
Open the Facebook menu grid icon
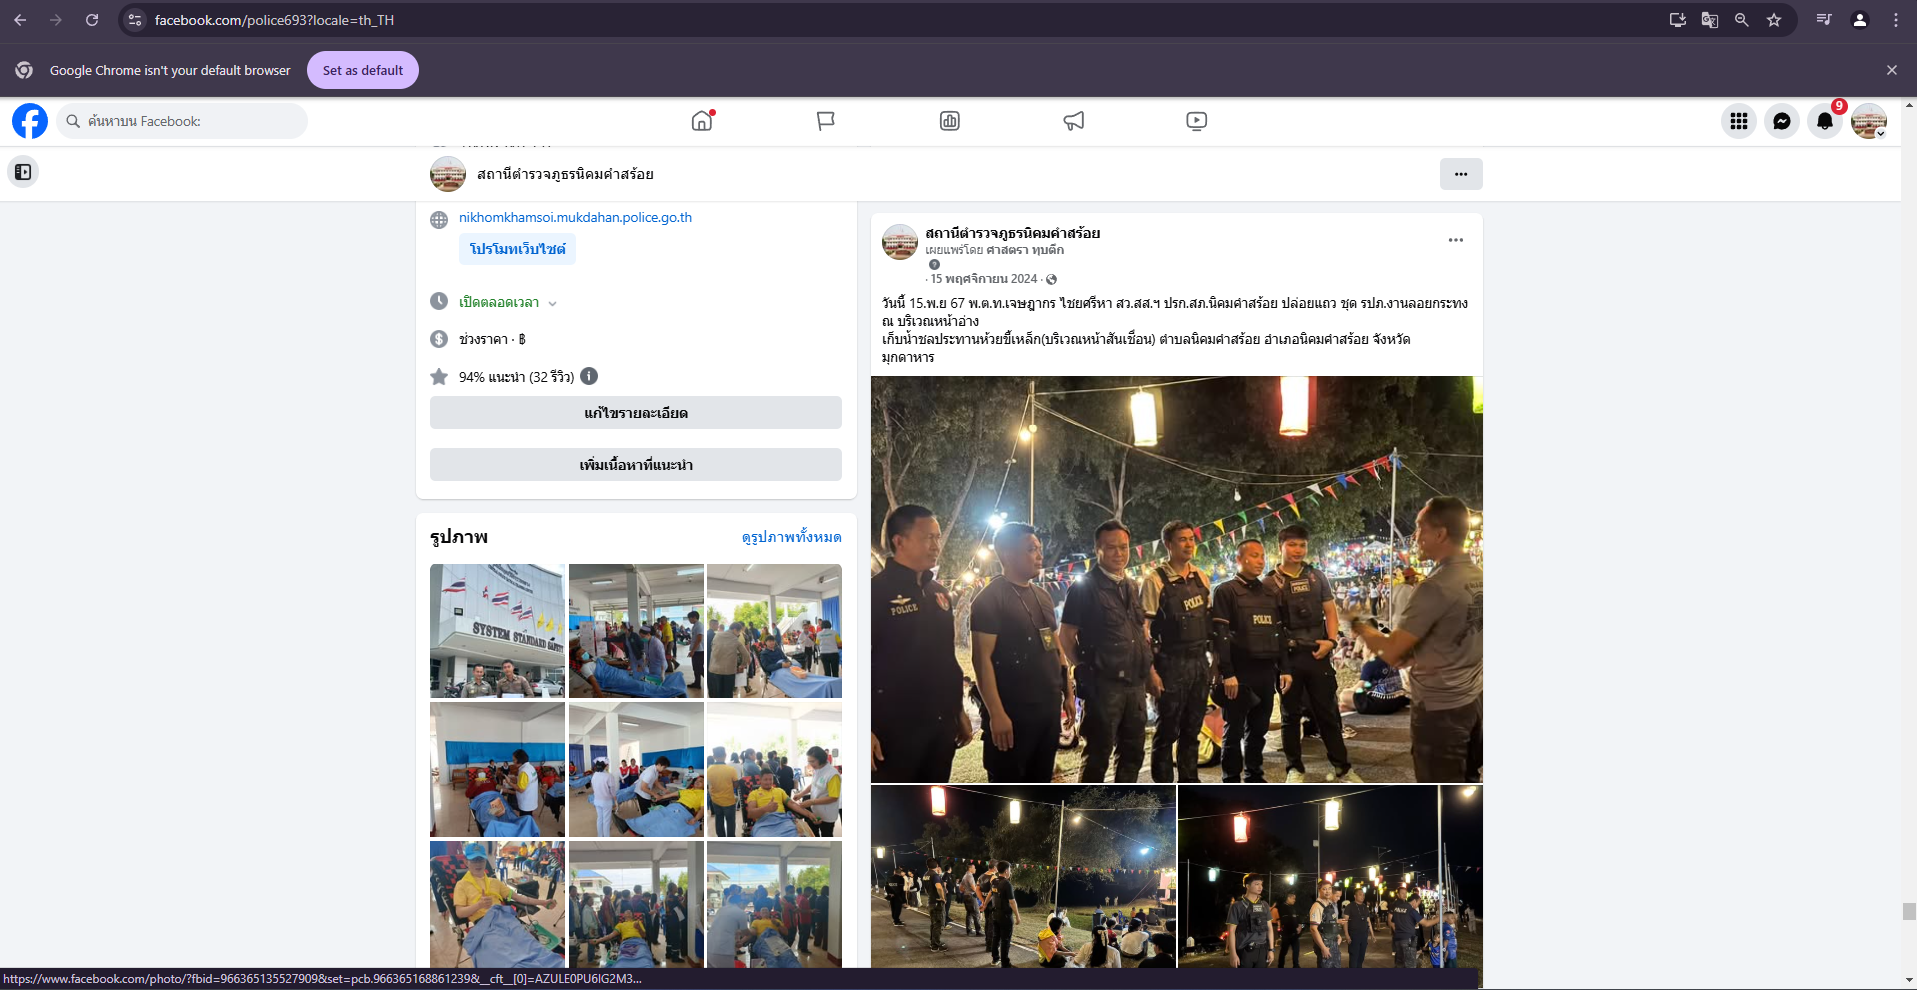coord(1738,121)
